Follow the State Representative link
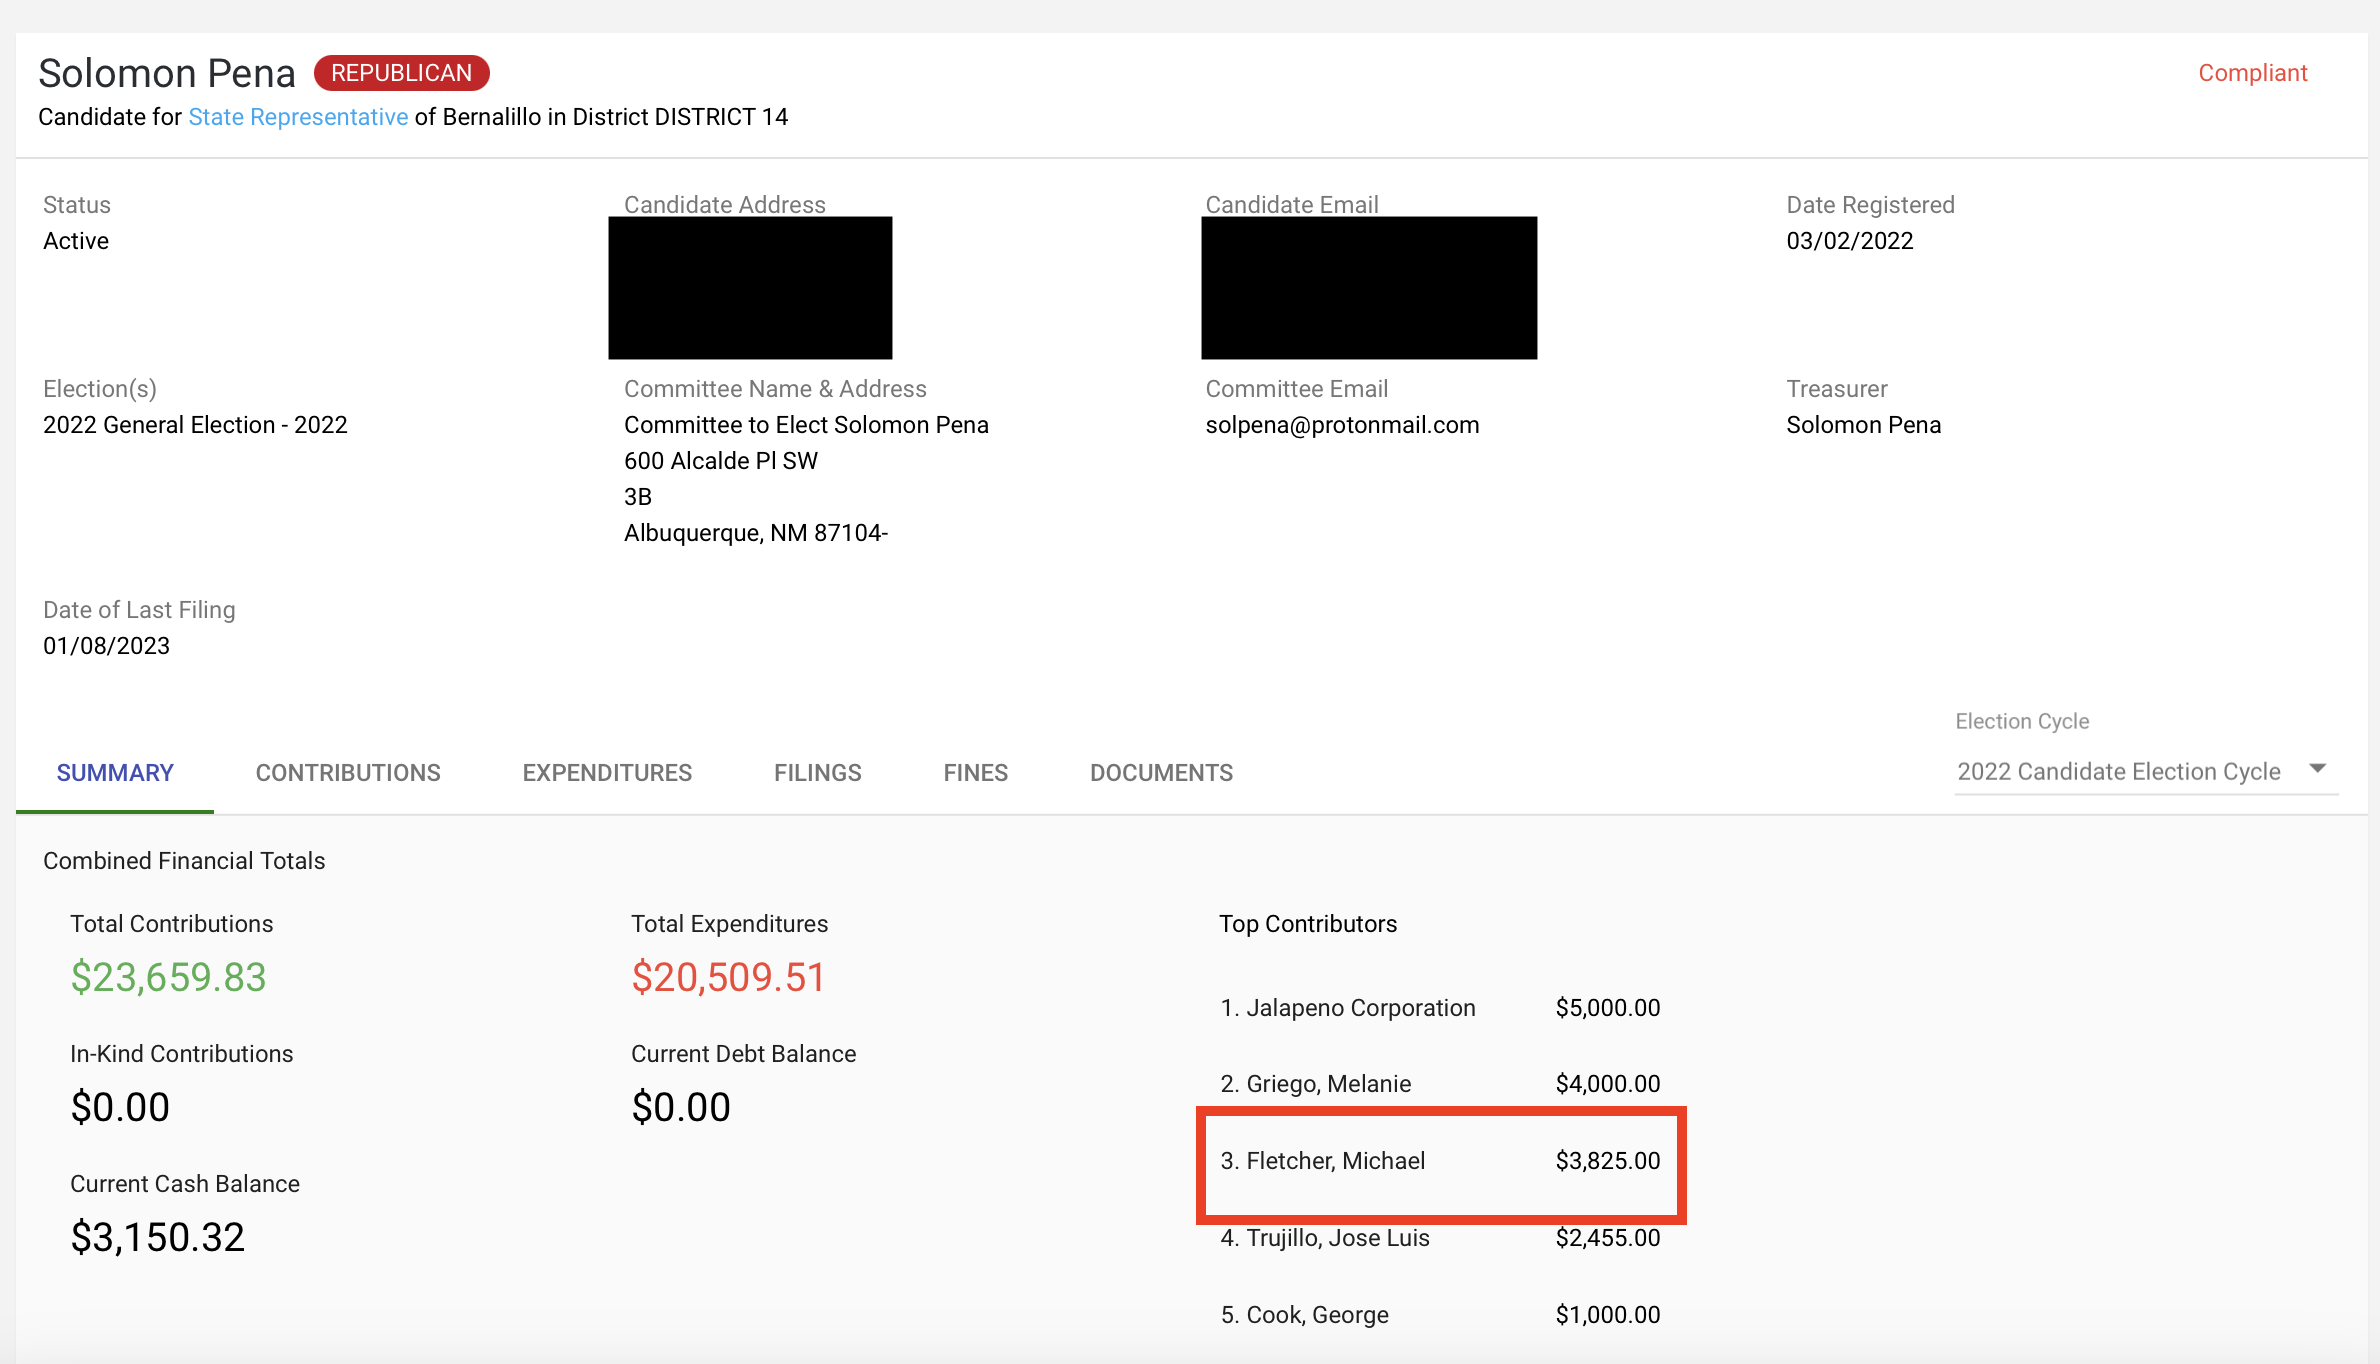This screenshot has height=1364, width=2380. [298, 117]
